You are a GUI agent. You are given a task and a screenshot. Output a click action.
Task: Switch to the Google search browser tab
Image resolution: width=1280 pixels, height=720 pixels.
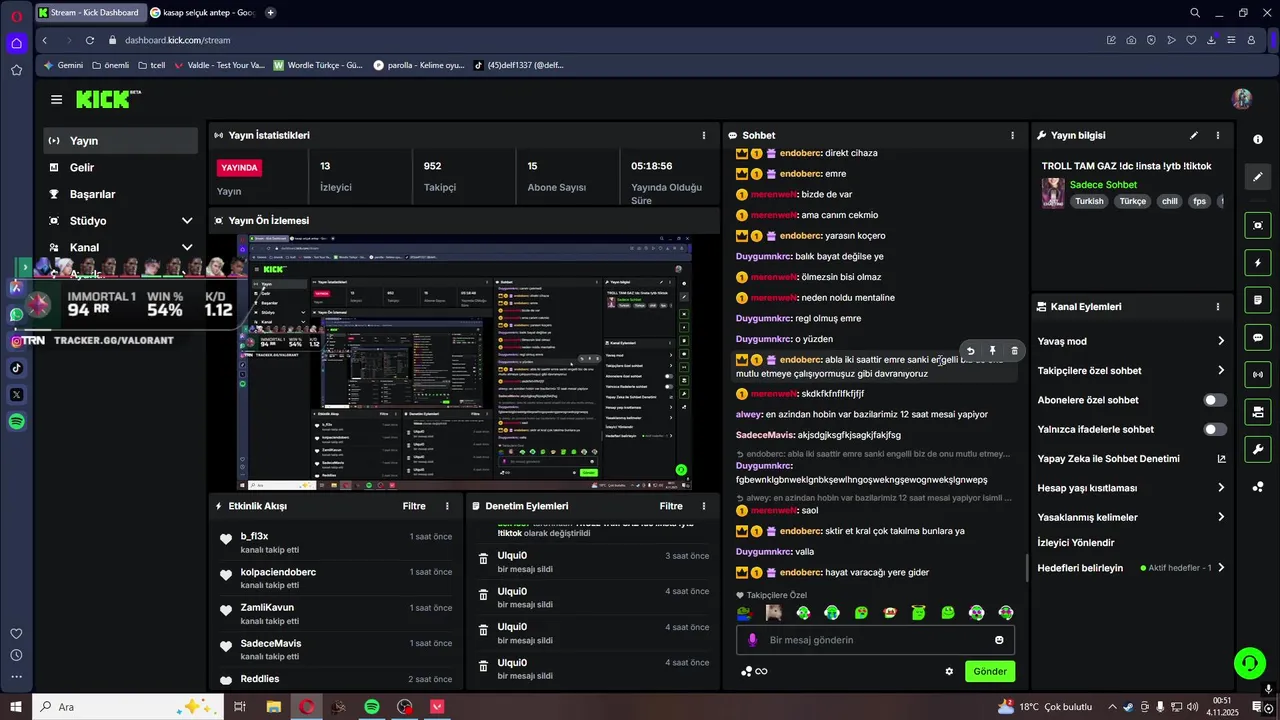(x=203, y=13)
